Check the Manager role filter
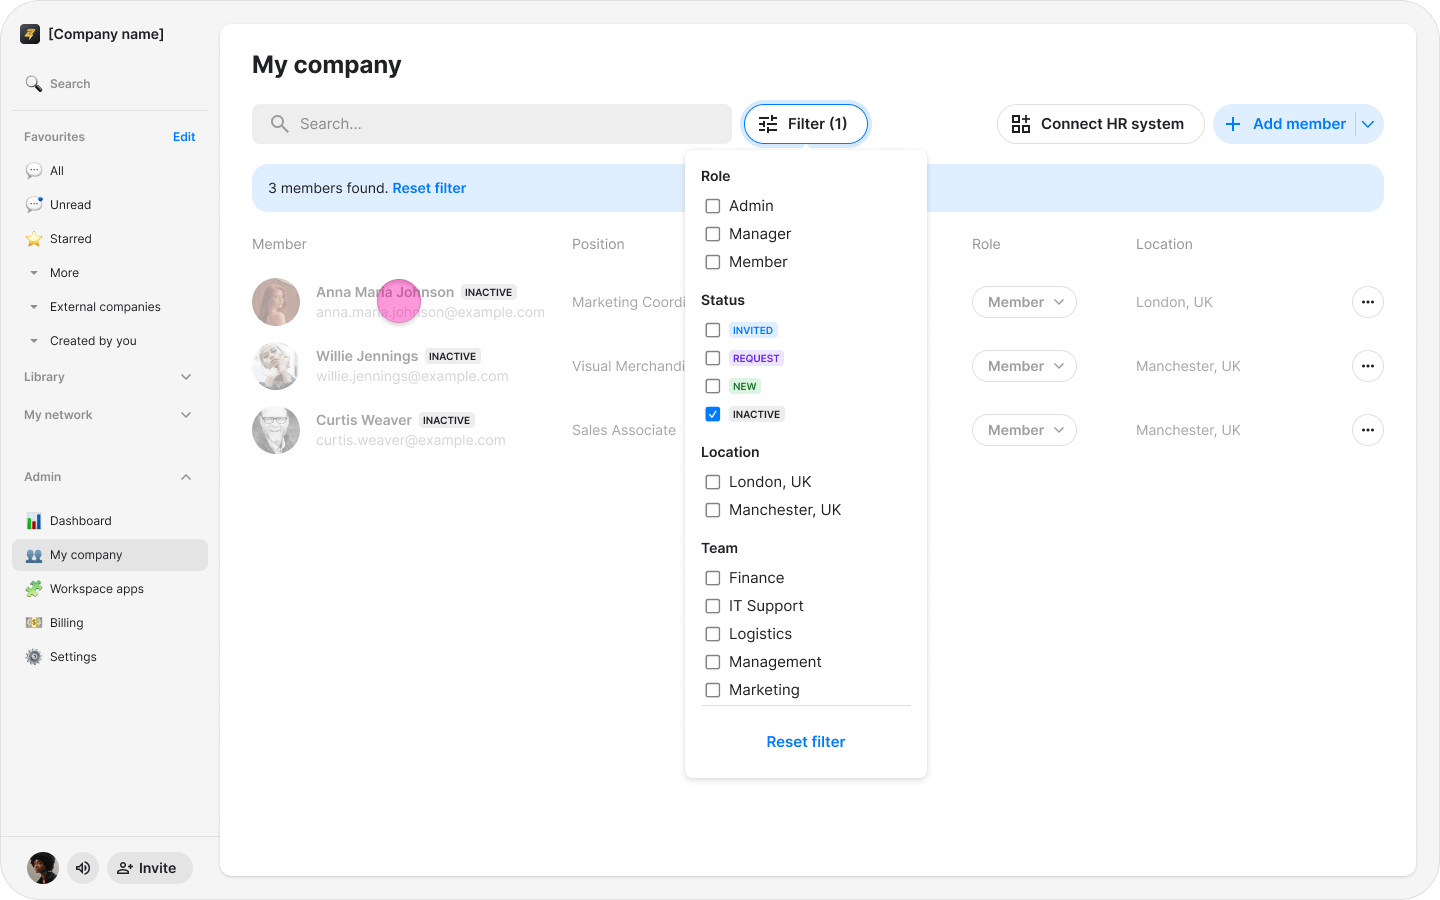 pos(713,234)
